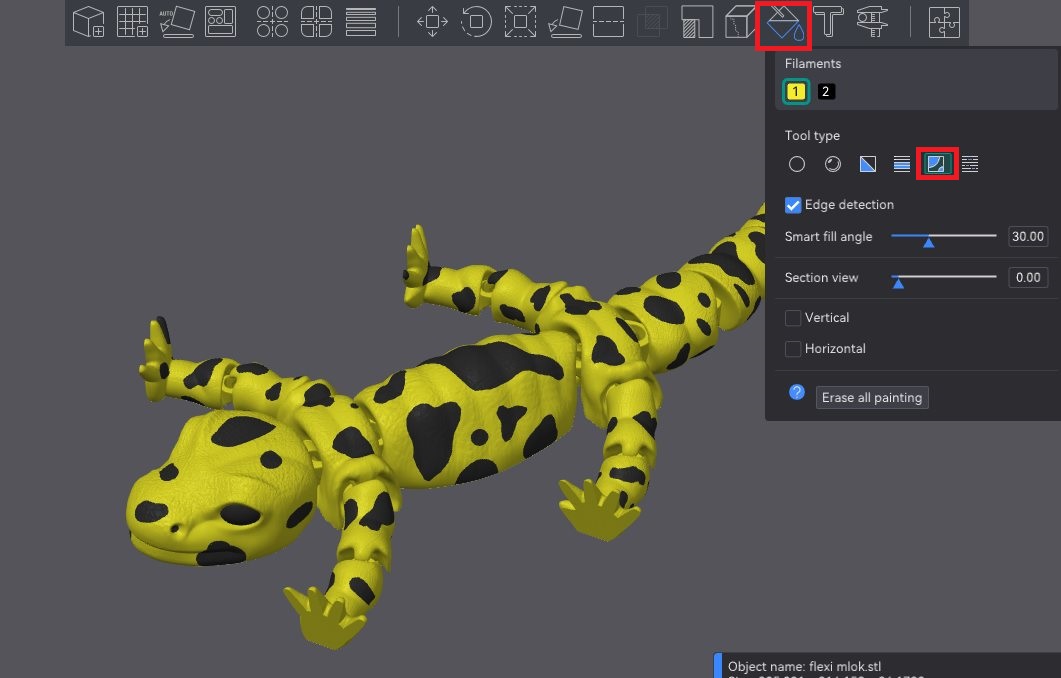Disable the Edge detection checkbox
This screenshot has width=1061, height=678.
tap(794, 205)
